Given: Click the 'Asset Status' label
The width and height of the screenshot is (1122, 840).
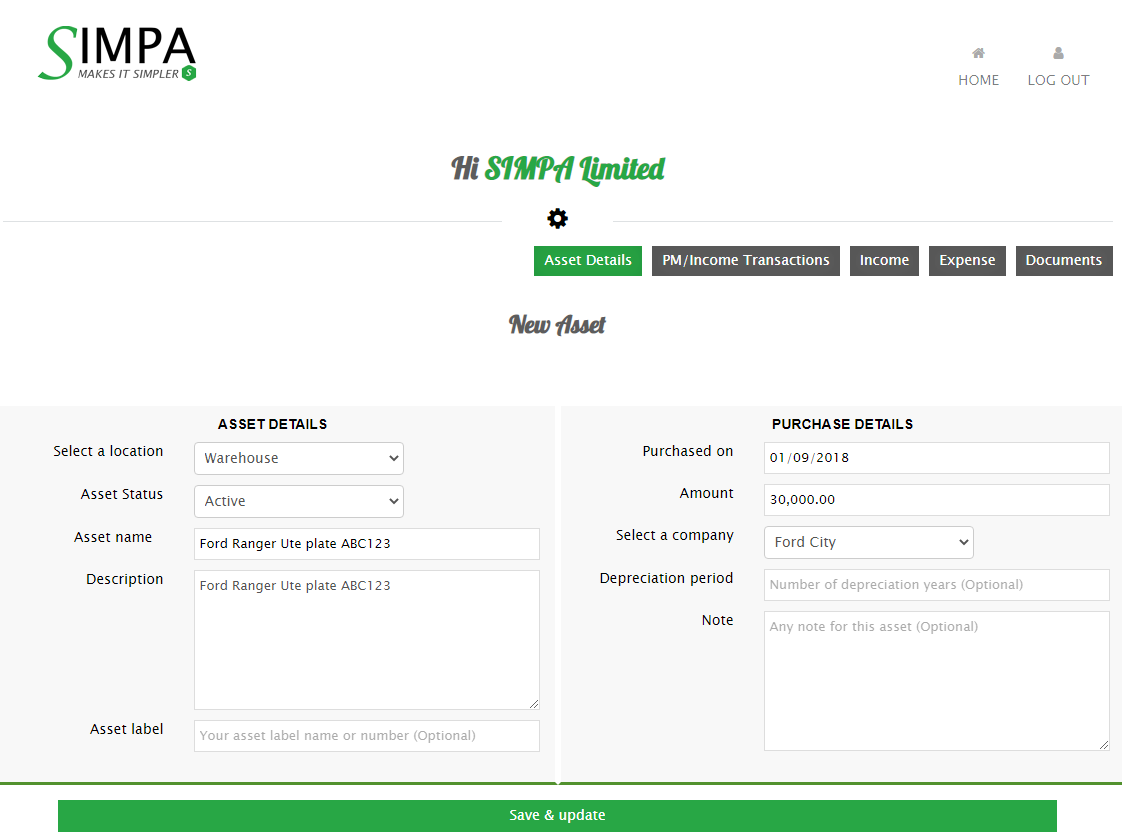Looking at the screenshot, I should pos(122,494).
